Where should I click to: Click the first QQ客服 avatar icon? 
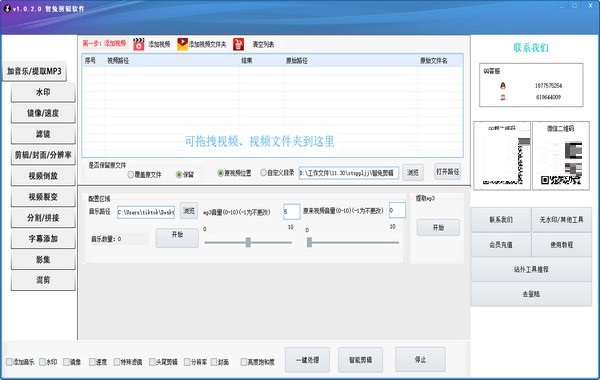coord(503,86)
